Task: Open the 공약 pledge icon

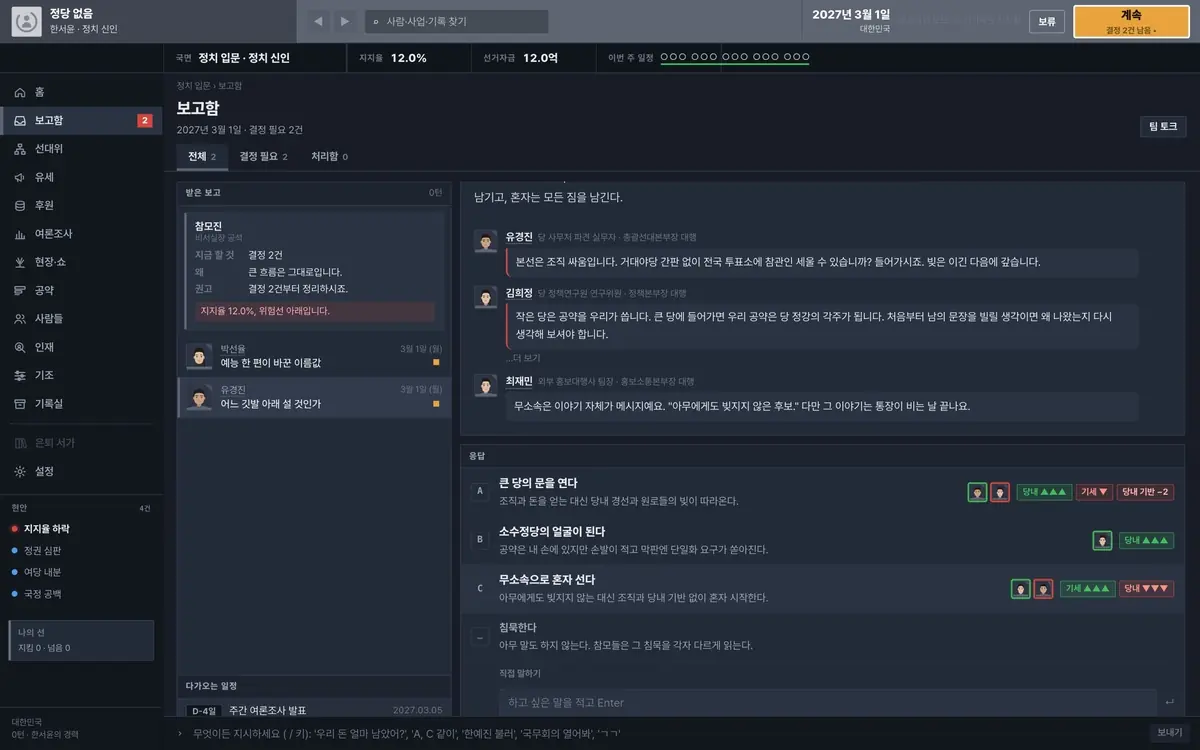Action: point(20,290)
